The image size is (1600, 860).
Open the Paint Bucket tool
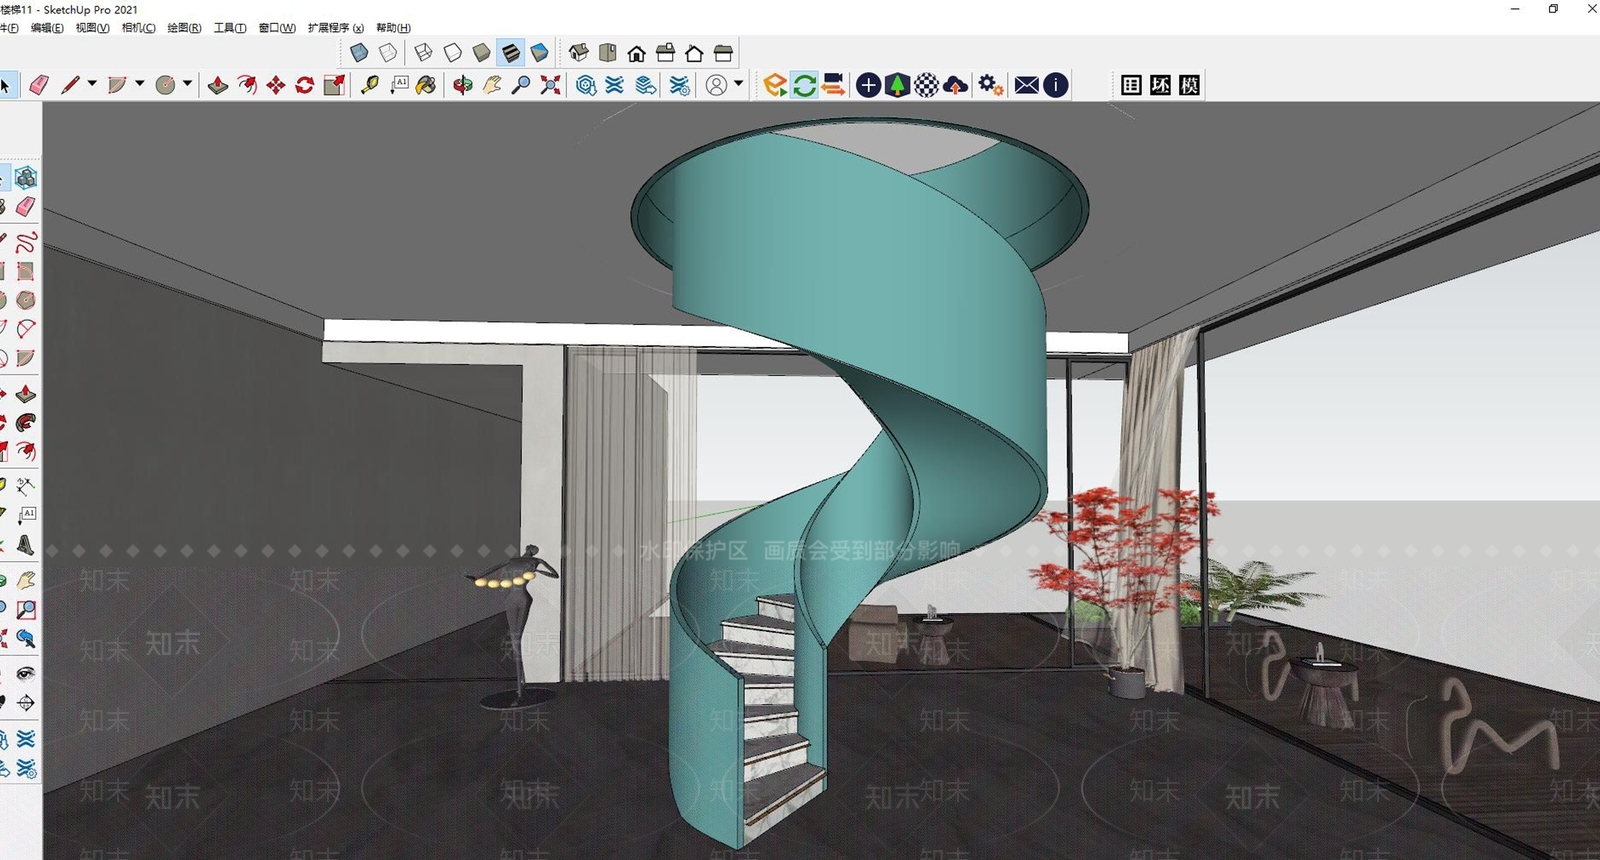pos(426,85)
